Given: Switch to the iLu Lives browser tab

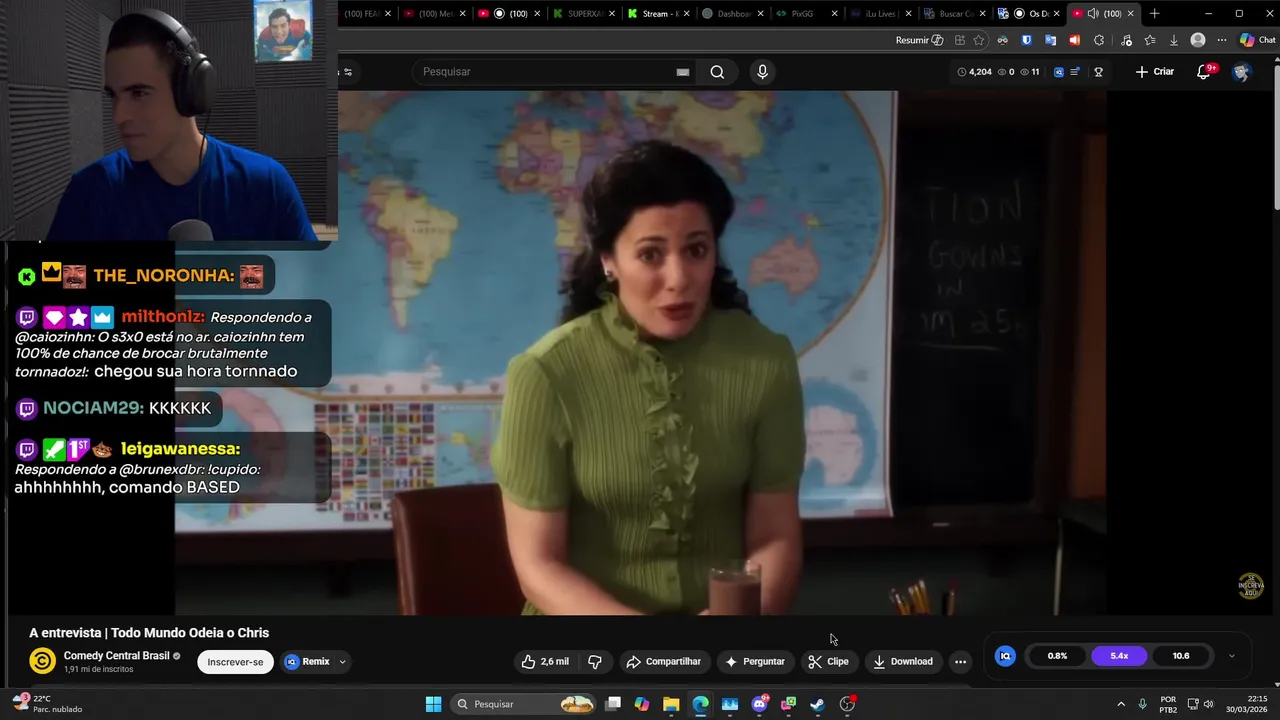Looking at the screenshot, I should coord(880,13).
